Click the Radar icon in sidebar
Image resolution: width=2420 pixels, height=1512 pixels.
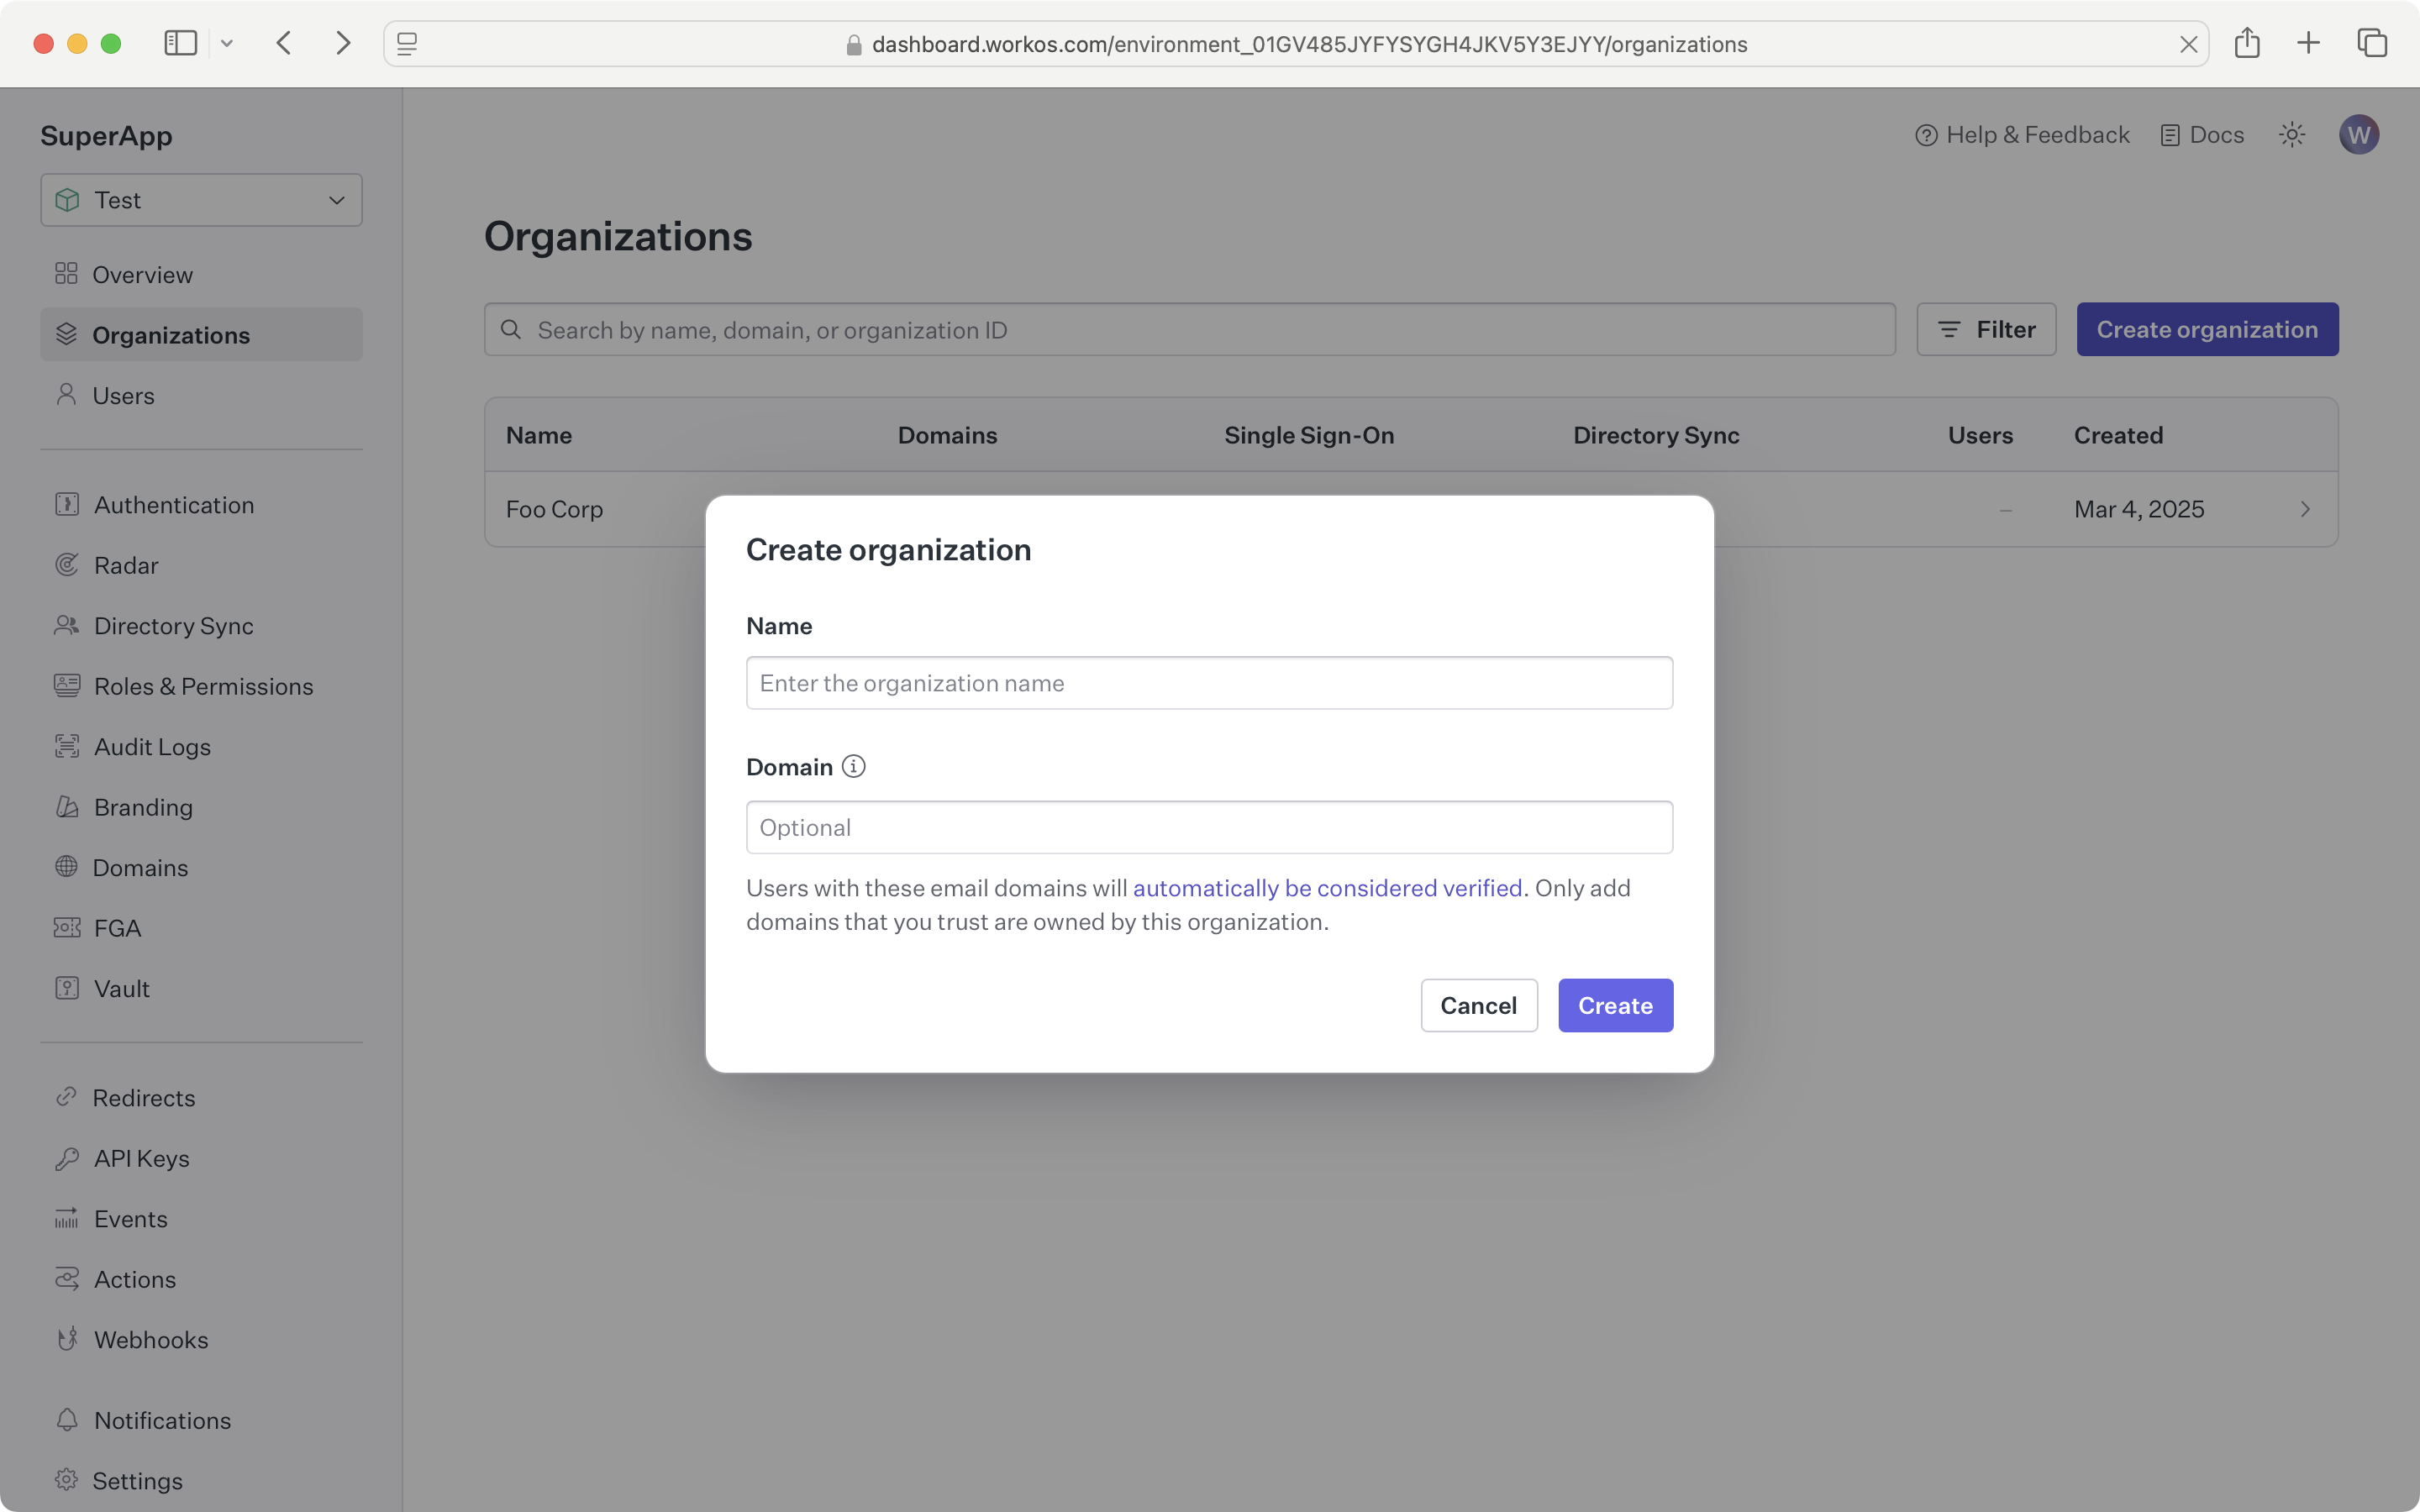[67, 565]
